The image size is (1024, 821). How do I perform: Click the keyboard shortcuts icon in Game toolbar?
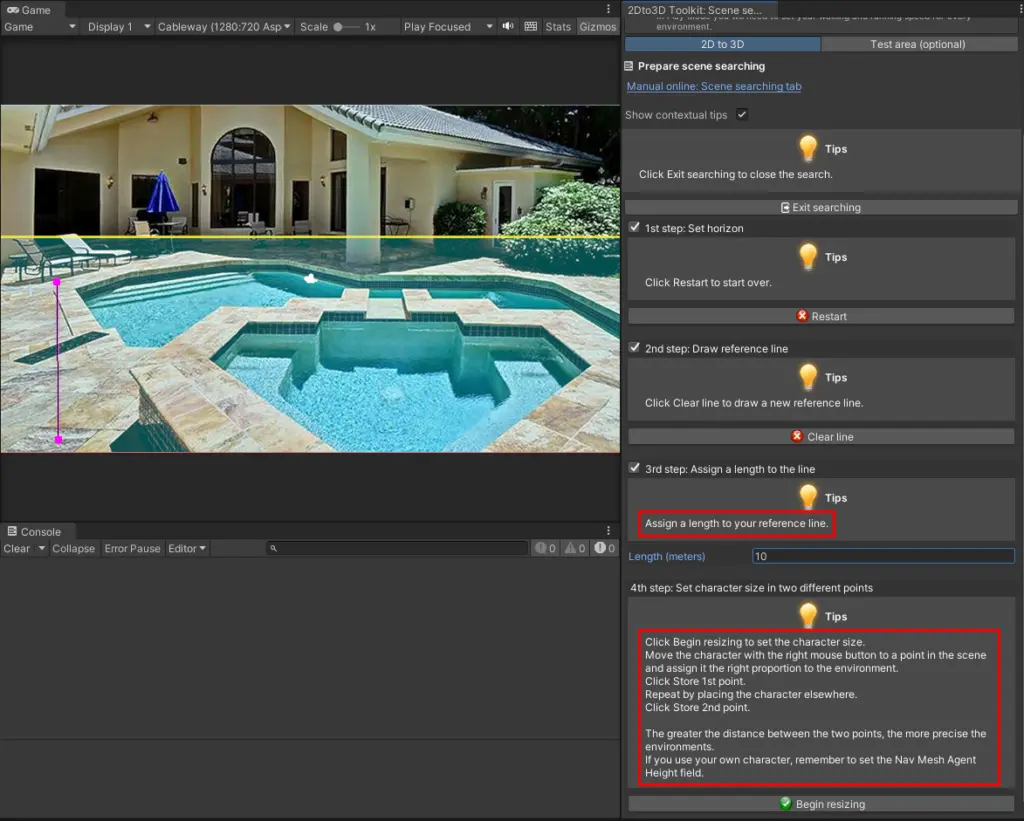pos(530,27)
